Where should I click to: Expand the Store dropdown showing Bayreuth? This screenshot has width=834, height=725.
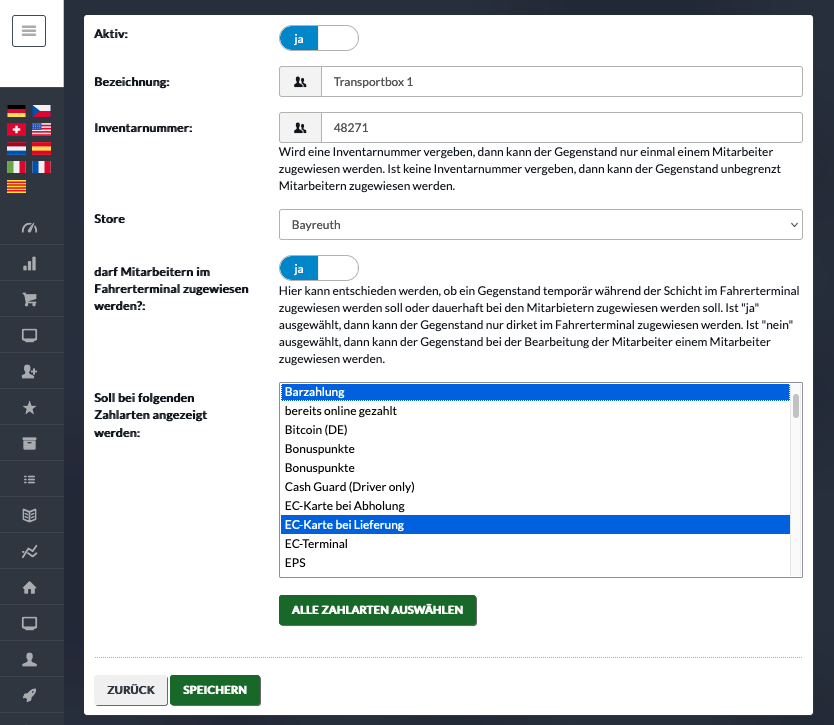[540, 224]
